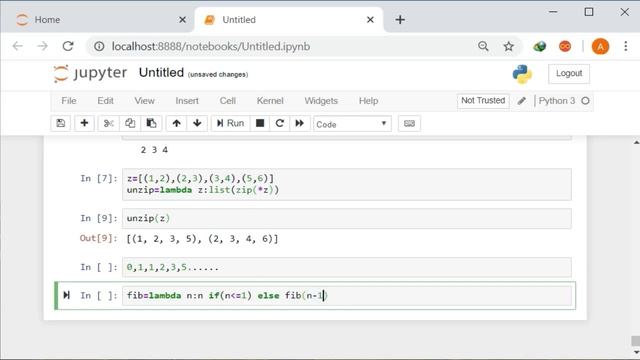Open the Code cell type dropdown

pos(352,124)
